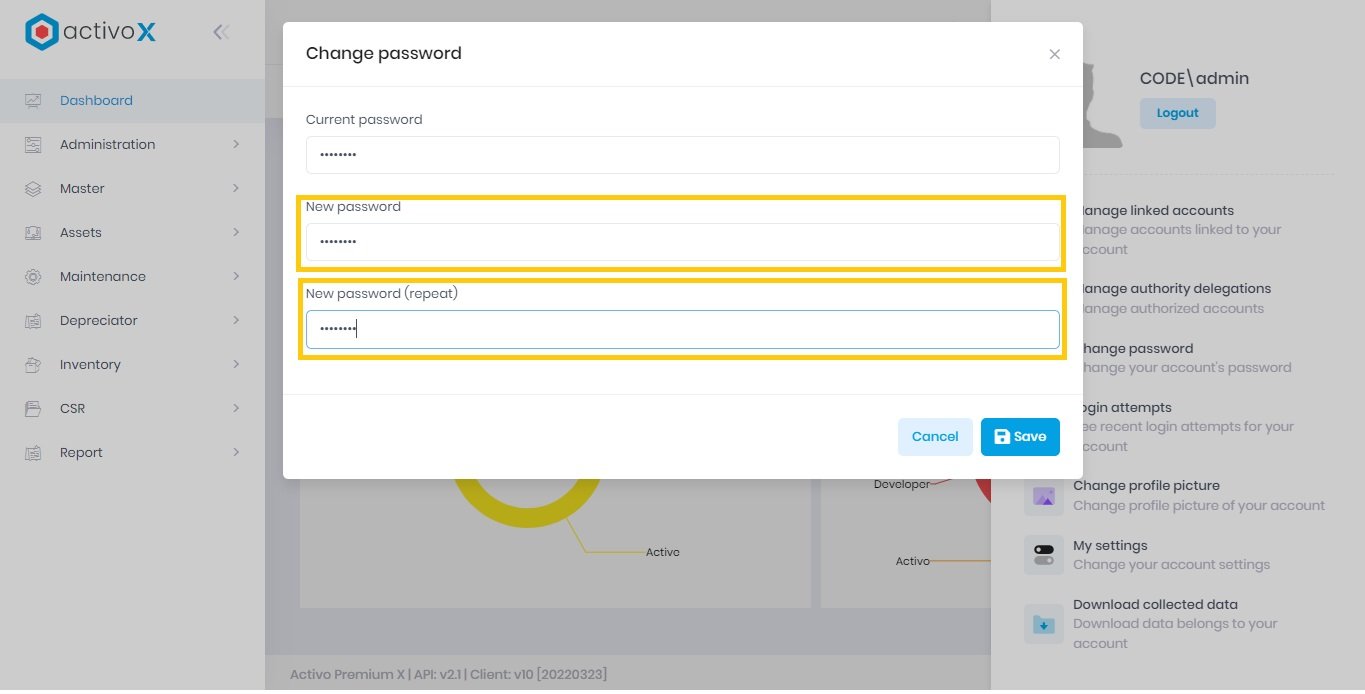The image size is (1365, 694).
Task: Click the Maintenance wrench icon
Action: click(x=34, y=276)
